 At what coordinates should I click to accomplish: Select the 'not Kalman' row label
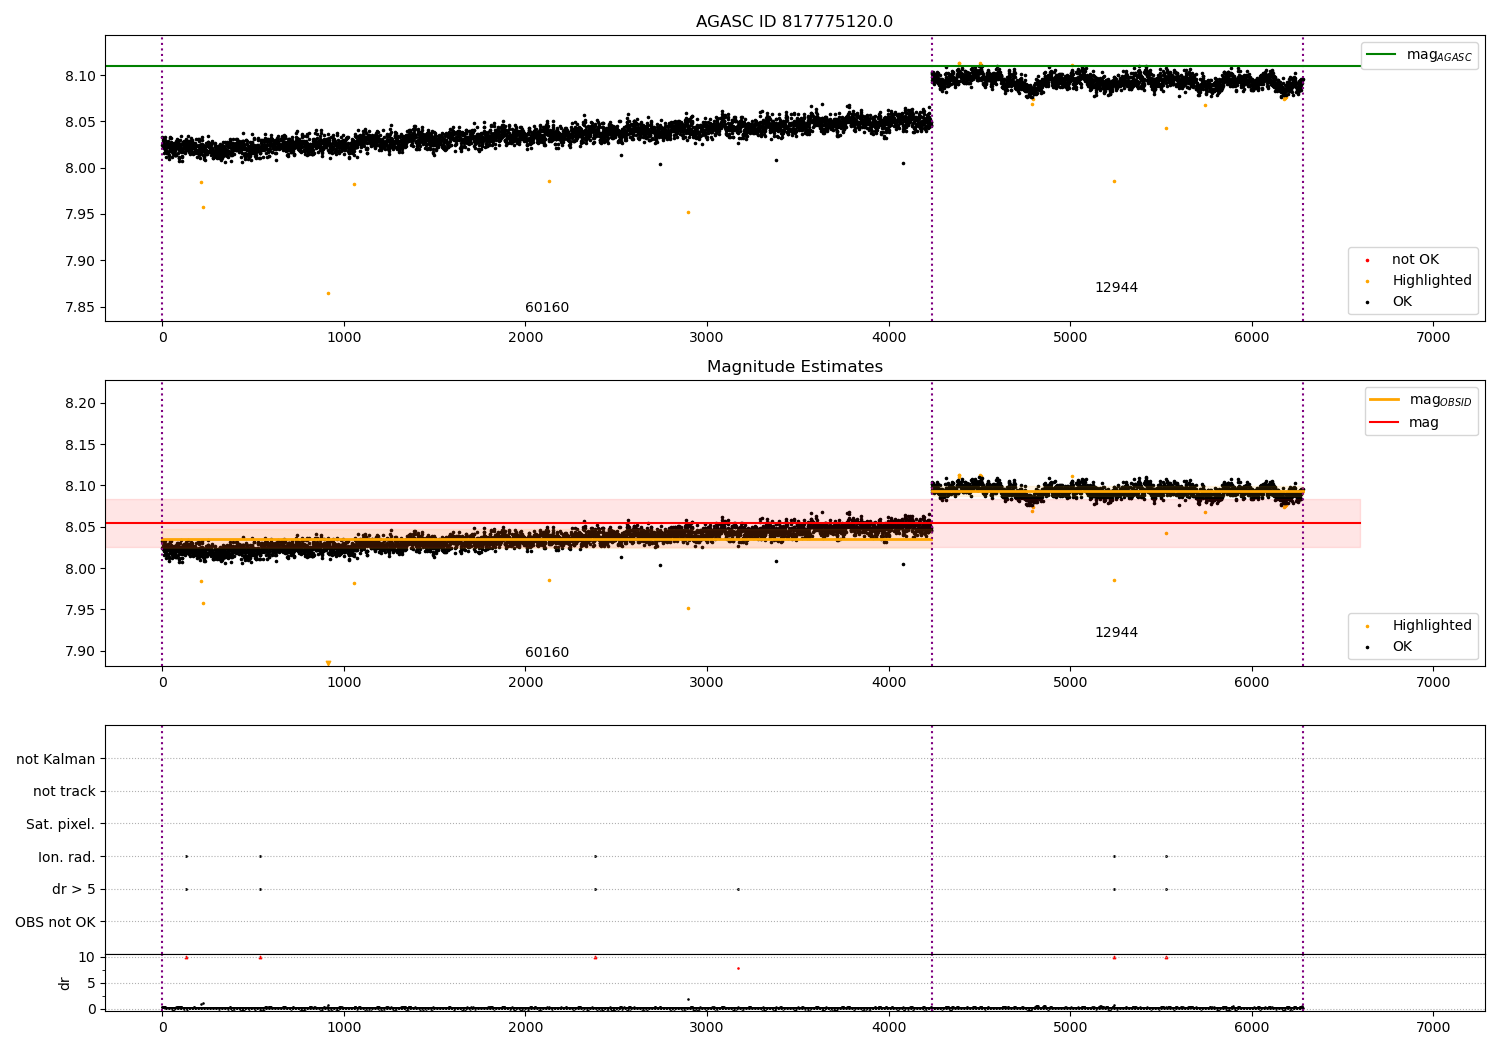pyautogui.click(x=56, y=759)
